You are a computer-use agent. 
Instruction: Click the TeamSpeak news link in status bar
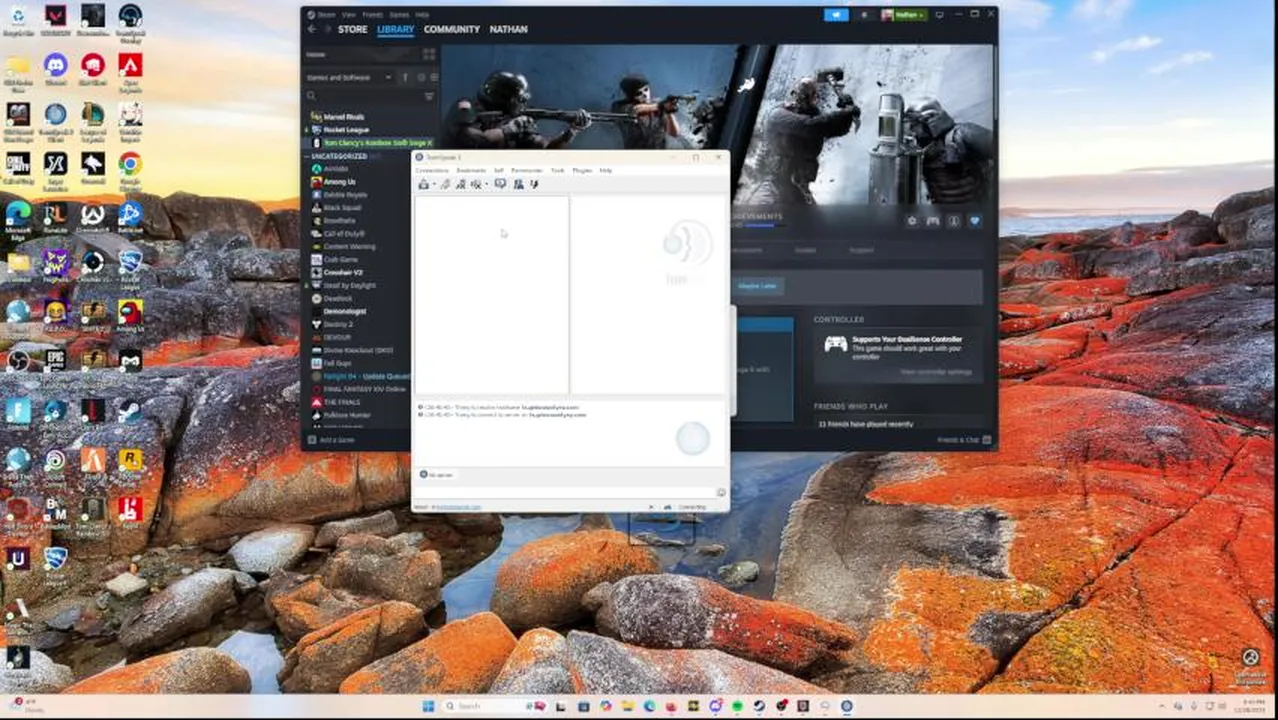pyautogui.click(x=459, y=507)
